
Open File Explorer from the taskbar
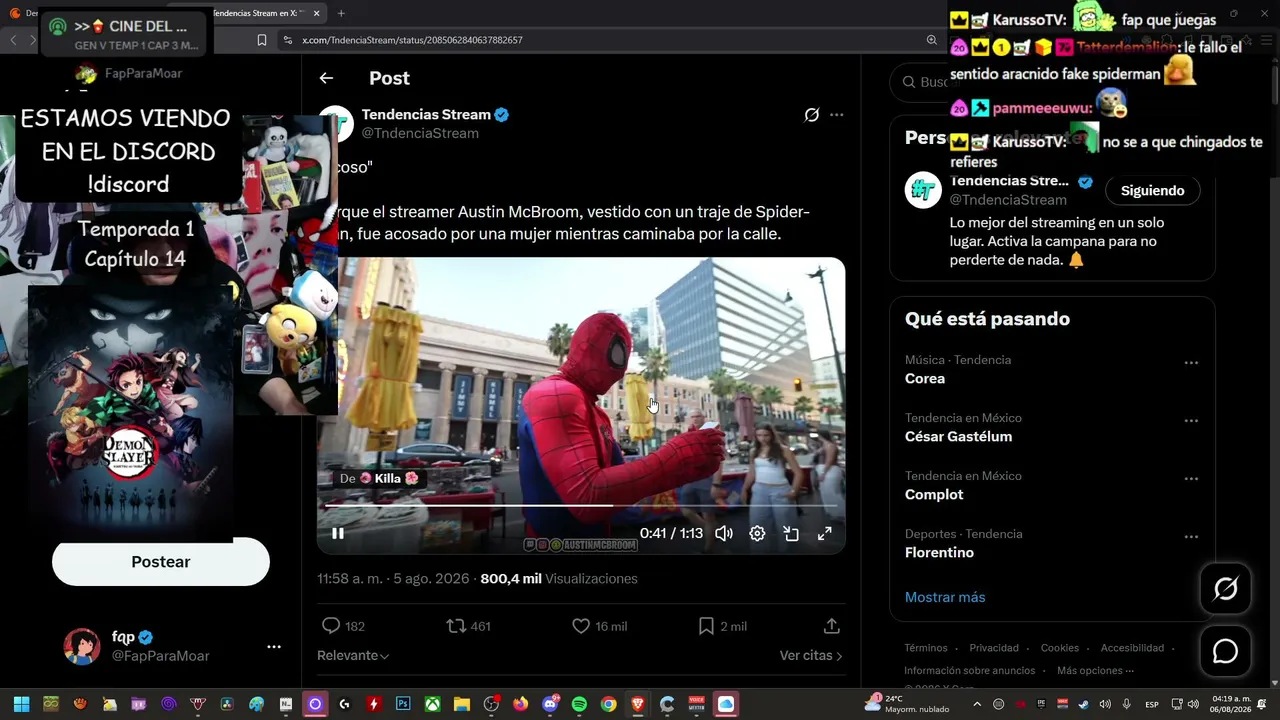[x=462, y=704]
